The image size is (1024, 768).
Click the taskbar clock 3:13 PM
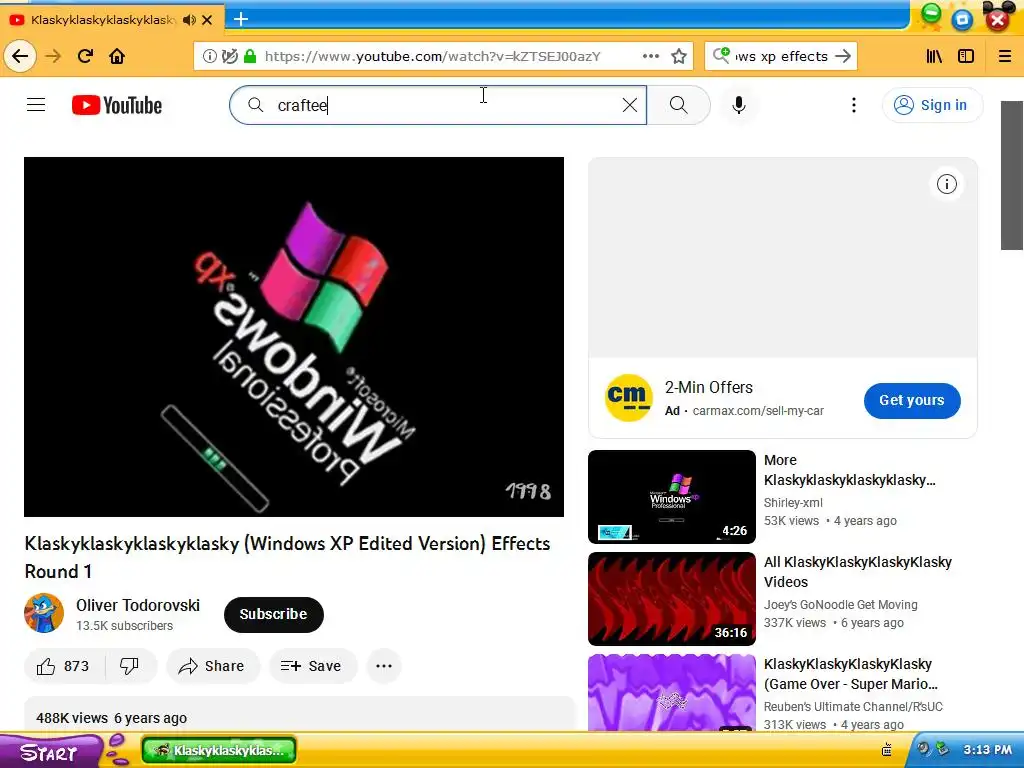(987, 750)
